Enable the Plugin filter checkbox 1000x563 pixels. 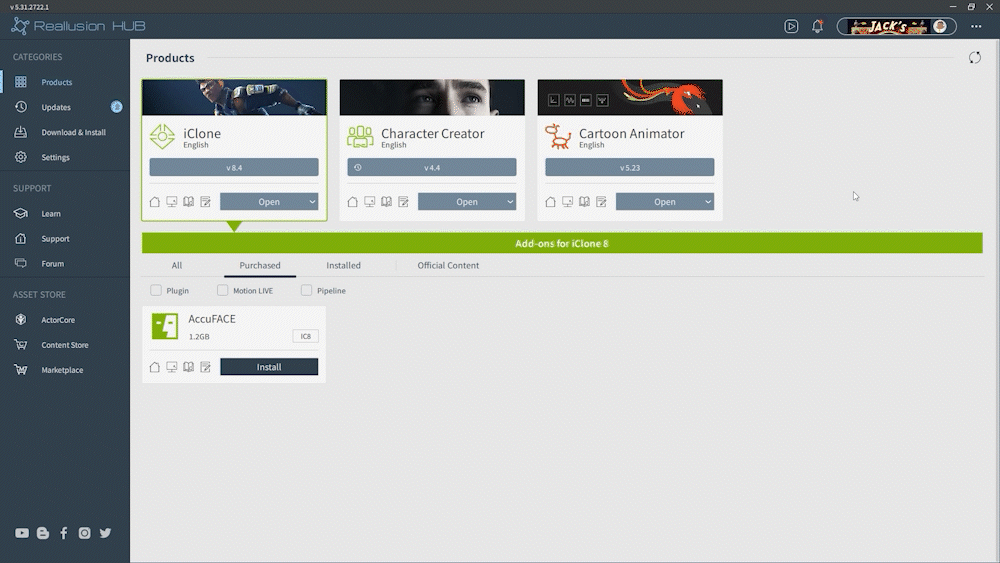(156, 291)
